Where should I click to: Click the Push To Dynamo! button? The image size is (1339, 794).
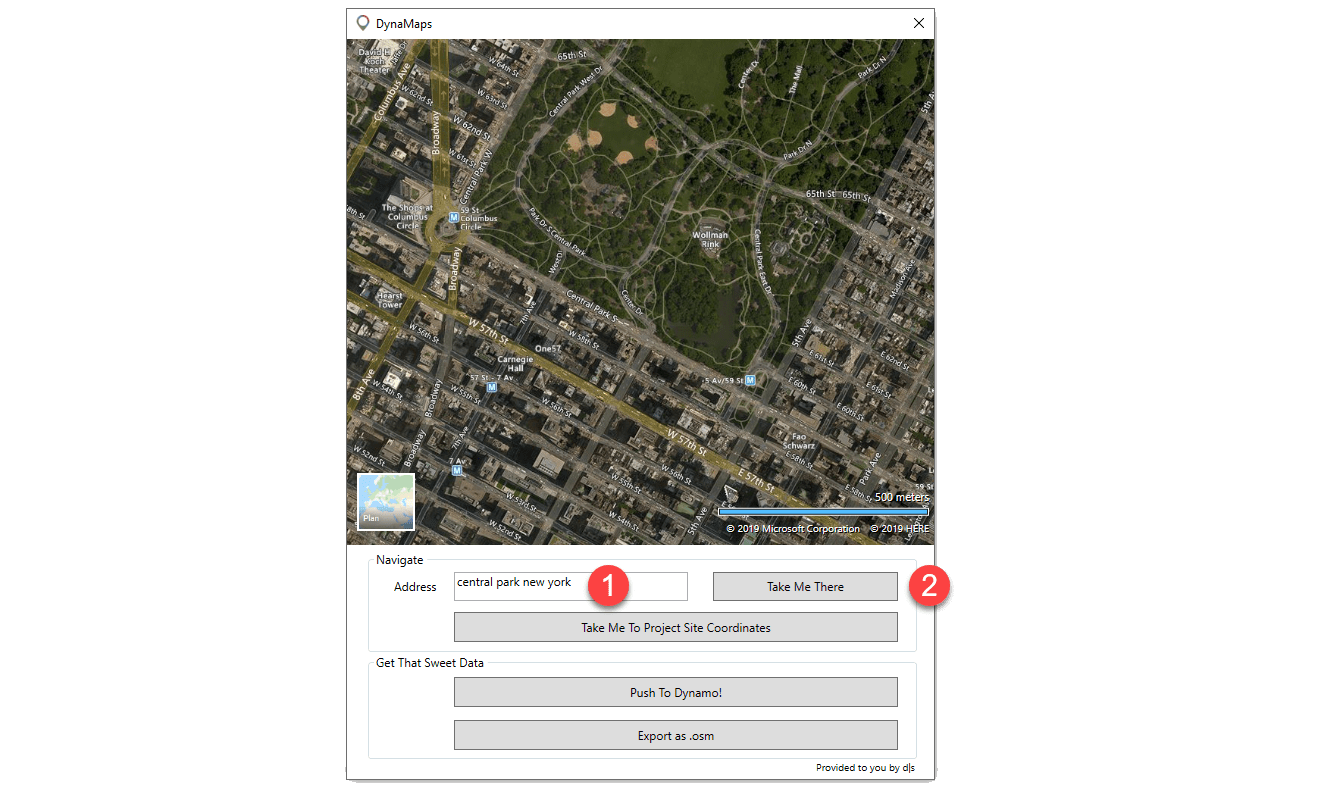675,692
